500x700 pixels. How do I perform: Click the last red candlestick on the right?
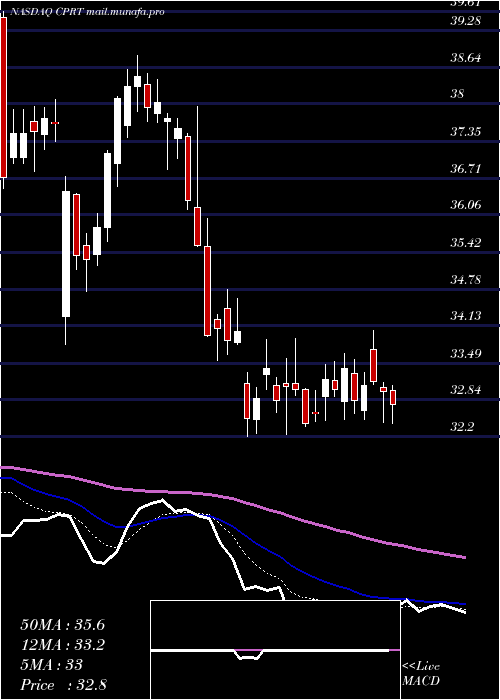393,397
